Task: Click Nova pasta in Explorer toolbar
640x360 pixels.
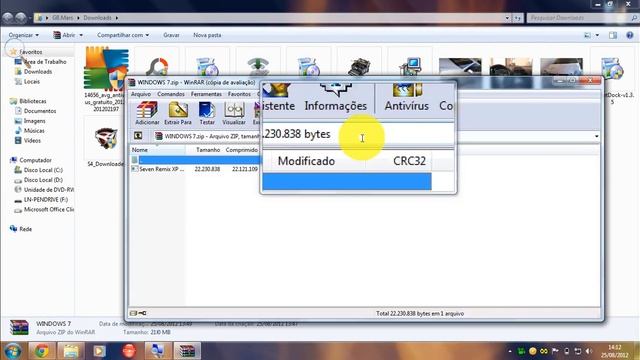Action: pyautogui.click(x=207, y=35)
